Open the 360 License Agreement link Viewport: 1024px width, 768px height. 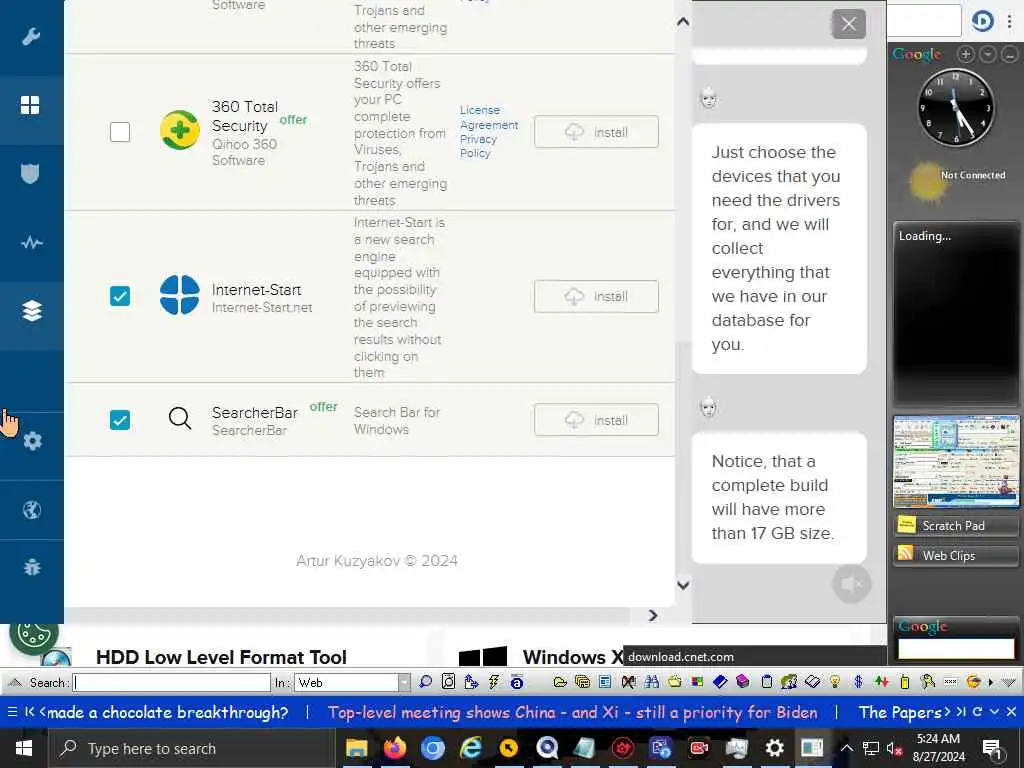point(488,118)
